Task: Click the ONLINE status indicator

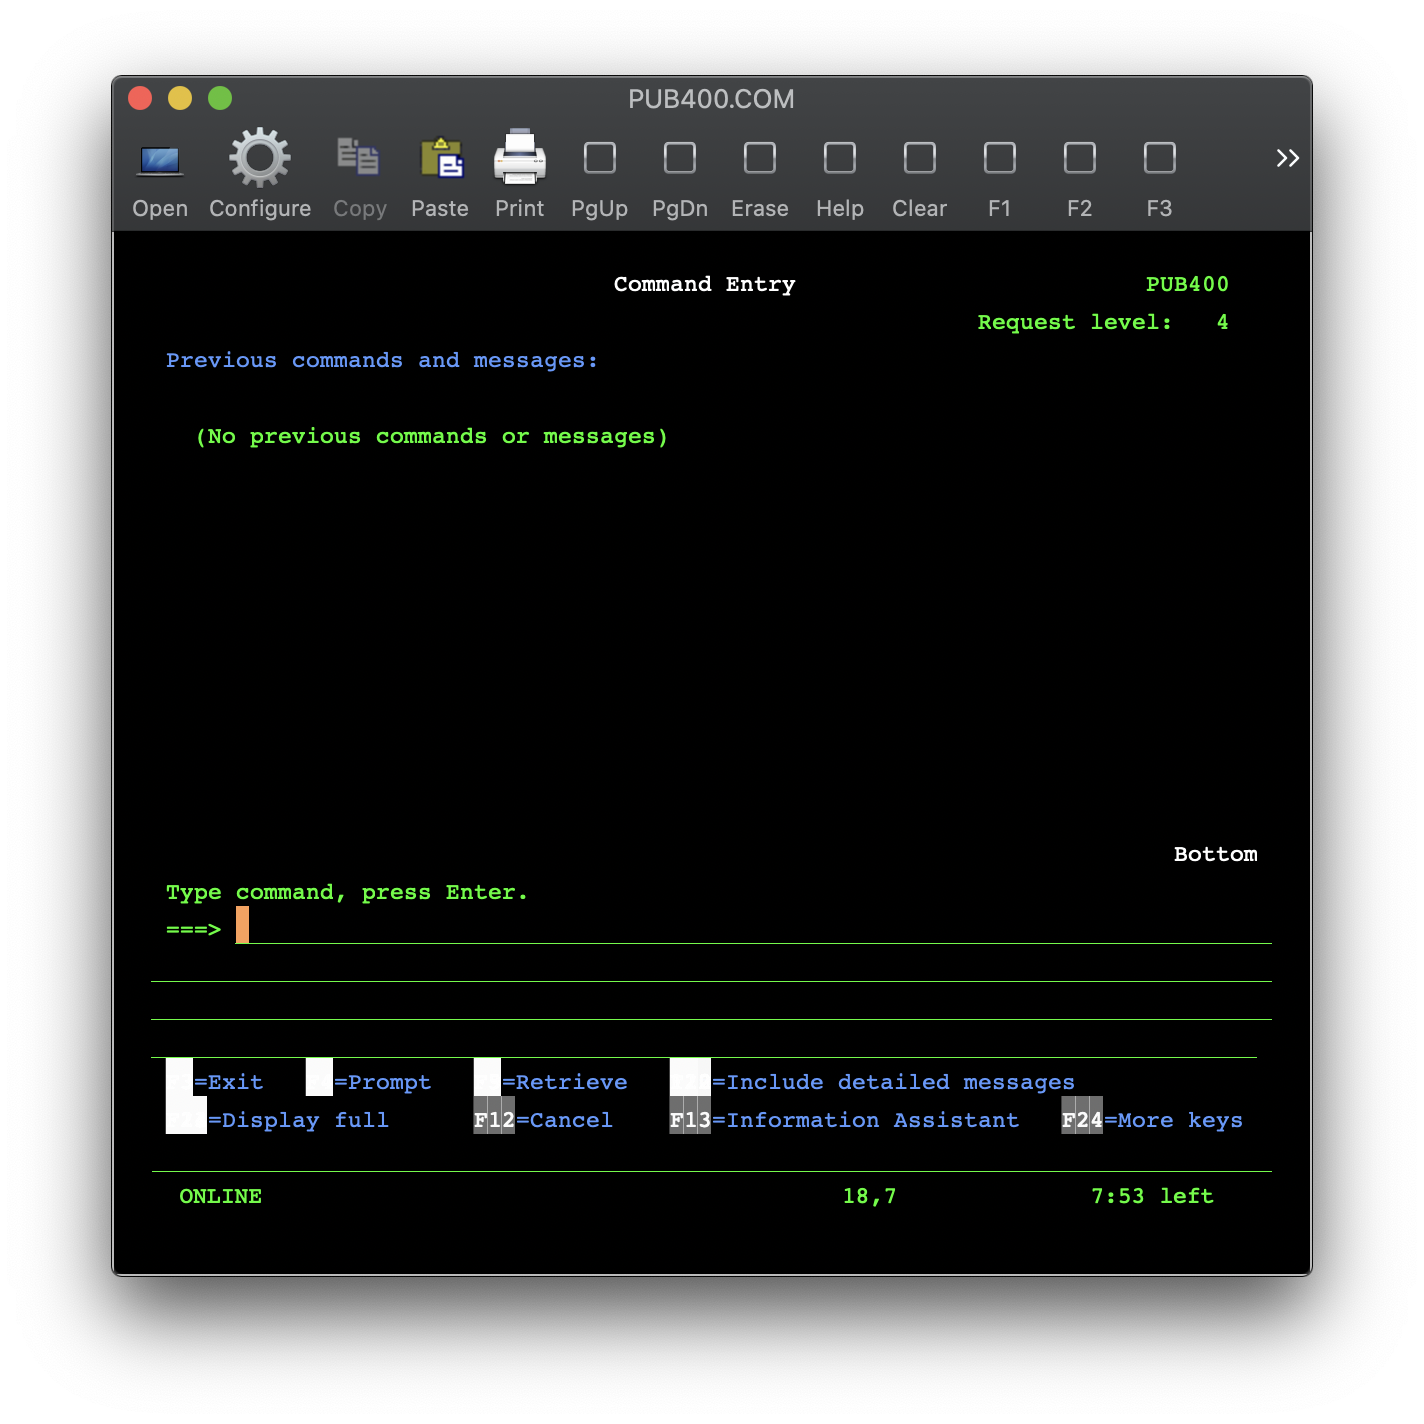Action: (220, 1196)
